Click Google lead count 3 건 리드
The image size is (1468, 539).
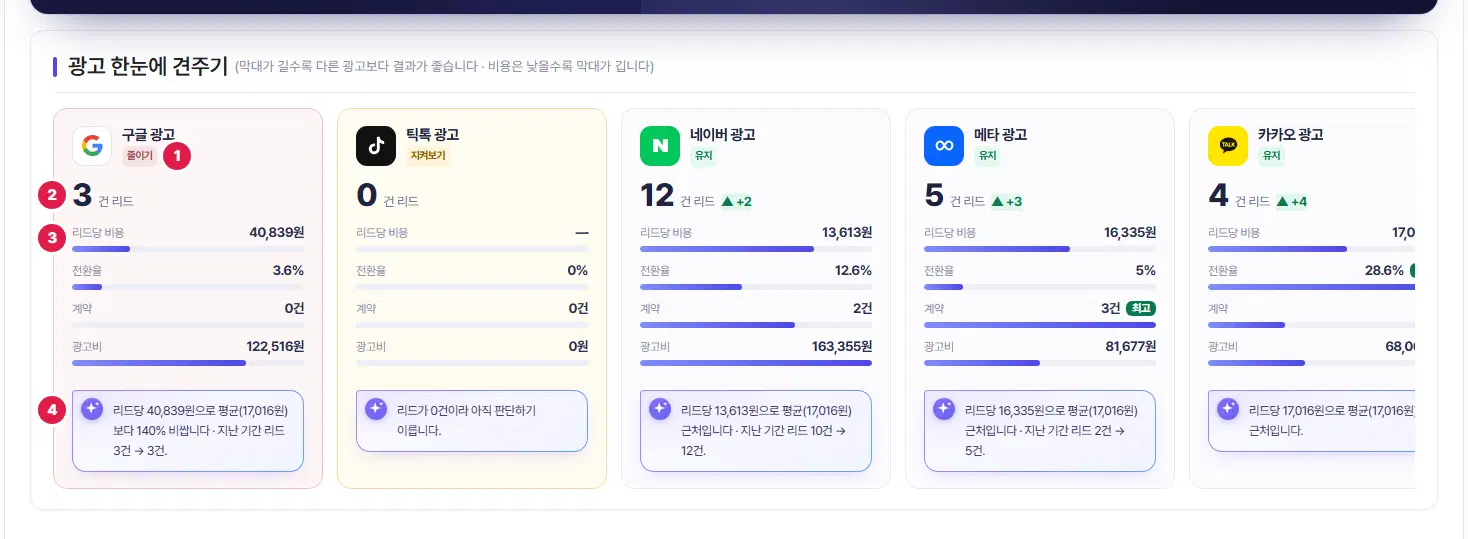click(x=103, y=196)
